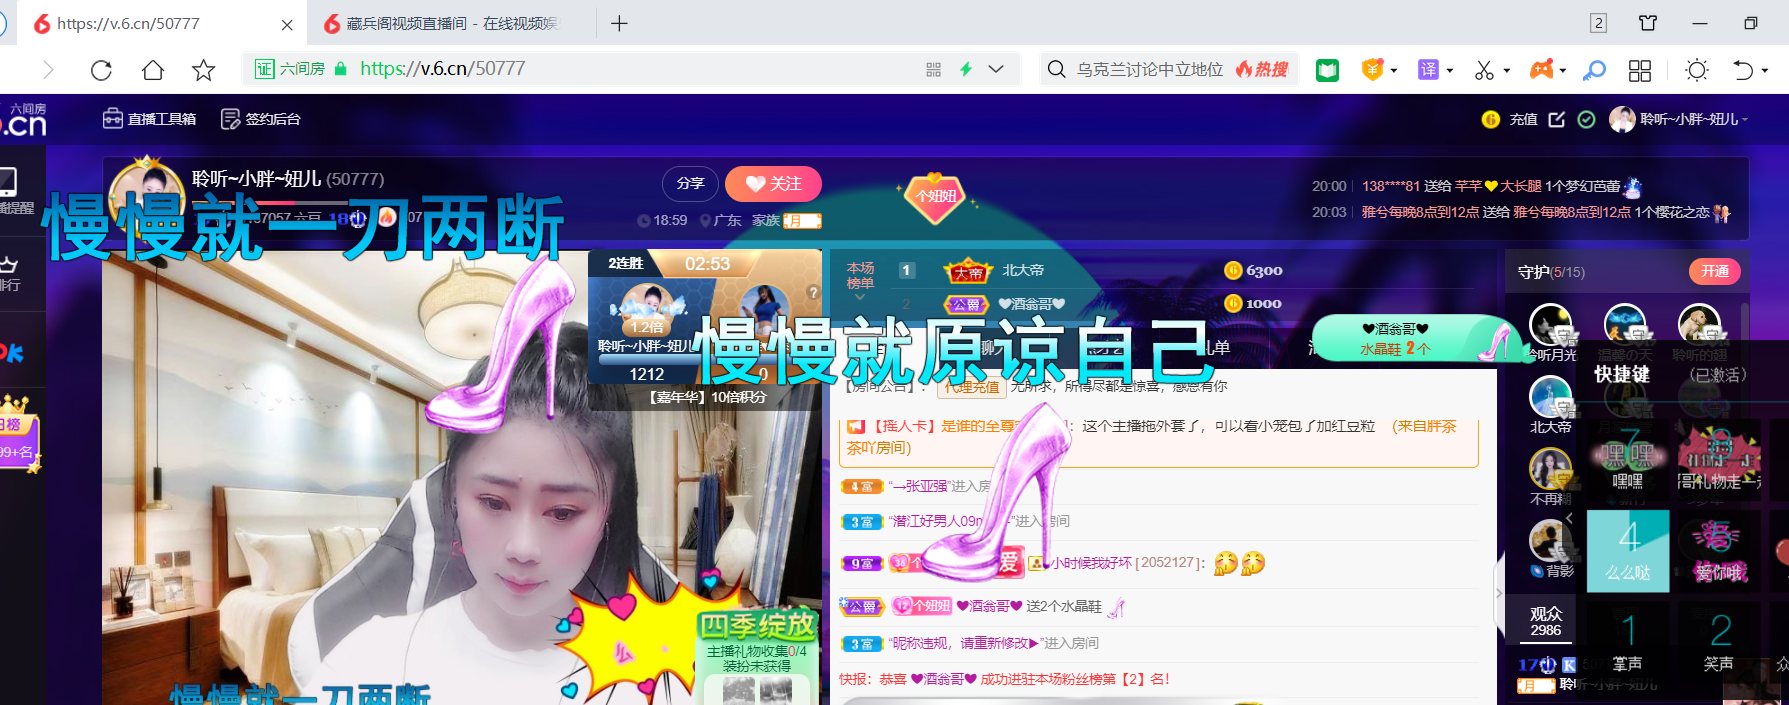The width and height of the screenshot is (1789, 705).
Task: Open the 排行 ranking sidebar crown icon
Action: [10, 273]
